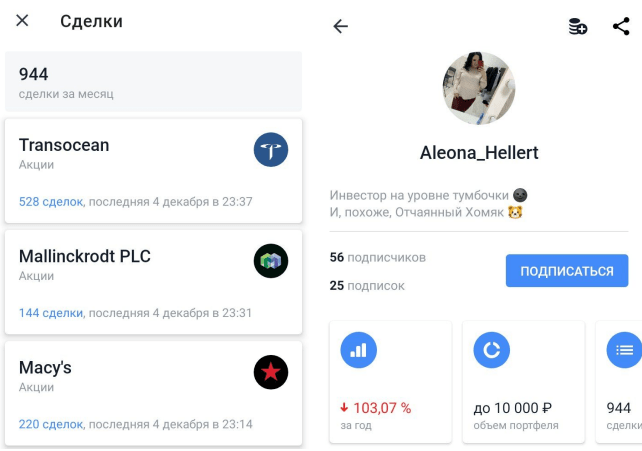Close the Сделки screen with X icon

tap(22, 20)
